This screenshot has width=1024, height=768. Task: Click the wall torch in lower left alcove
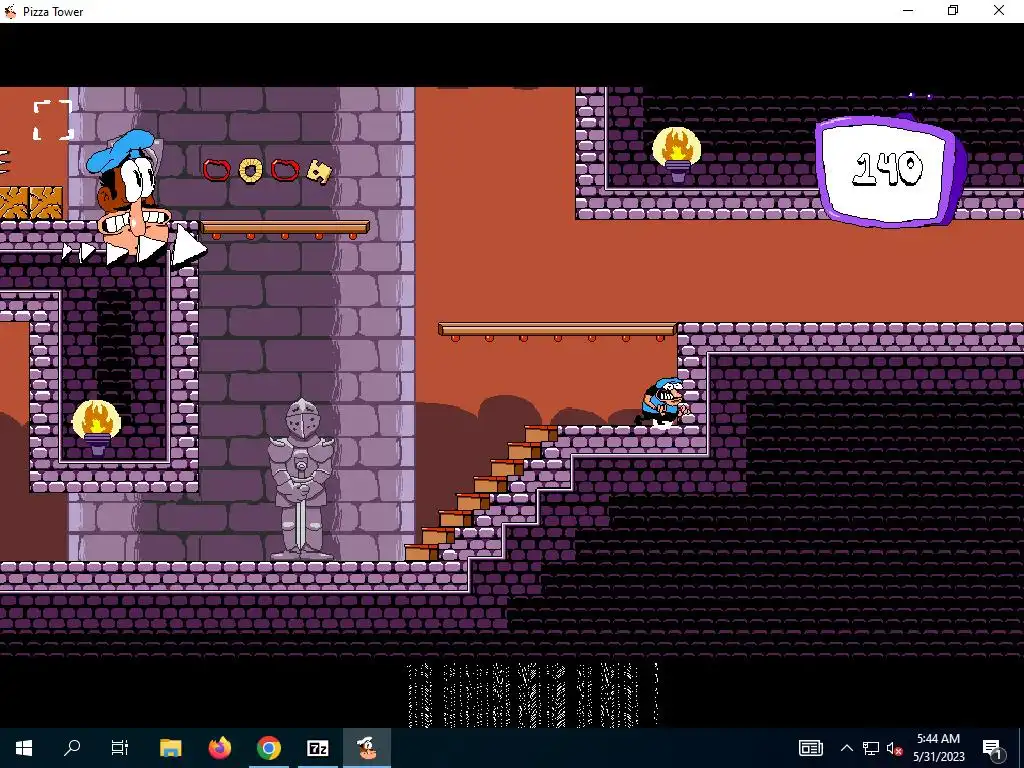(x=97, y=427)
